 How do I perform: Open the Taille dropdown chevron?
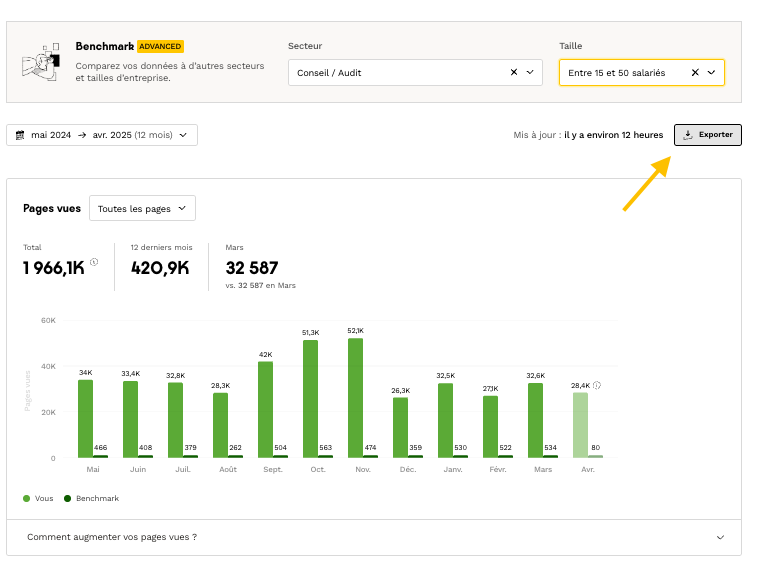[712, 72]
